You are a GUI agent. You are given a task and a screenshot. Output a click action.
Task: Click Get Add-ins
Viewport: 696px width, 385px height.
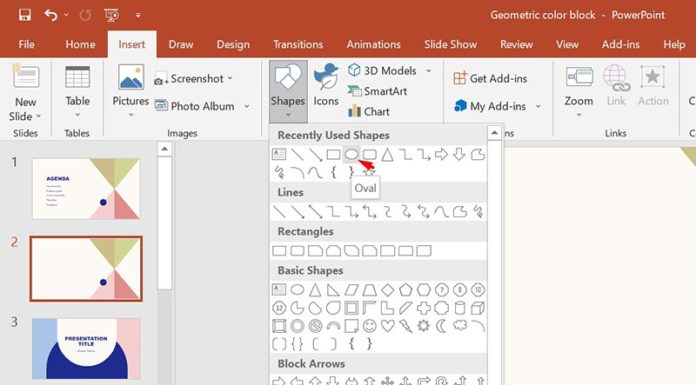[490, 79]
